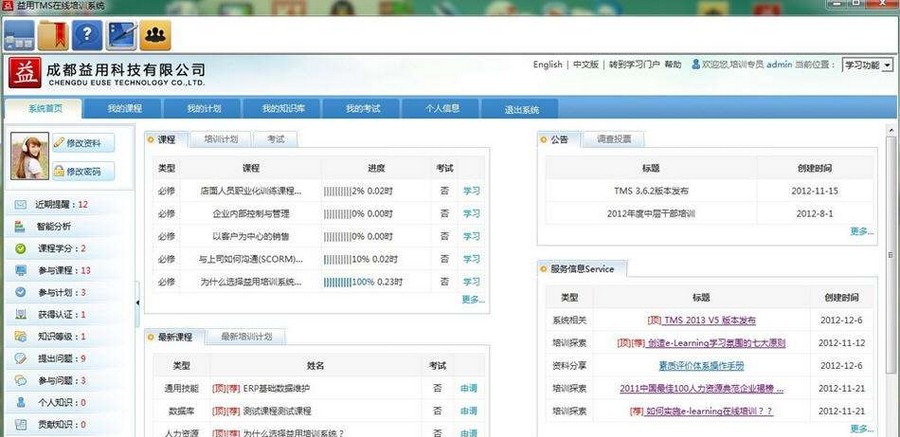Screen dimensions: 900x437
Task: Open the 2011中国最佳100人力资源 link
Action: pos(701,389)
